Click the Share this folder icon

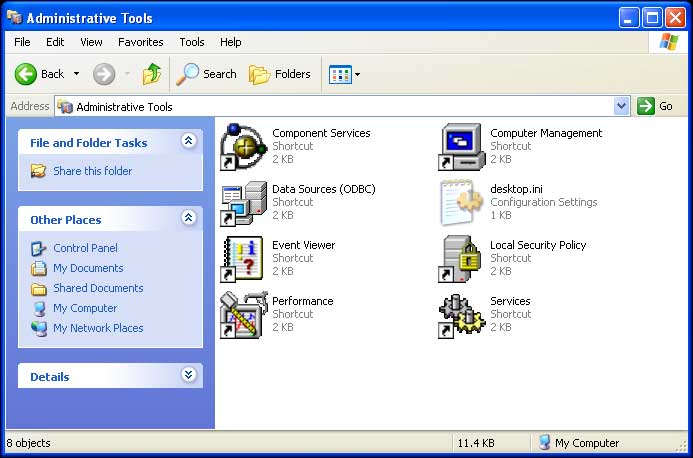coord(38,171)
